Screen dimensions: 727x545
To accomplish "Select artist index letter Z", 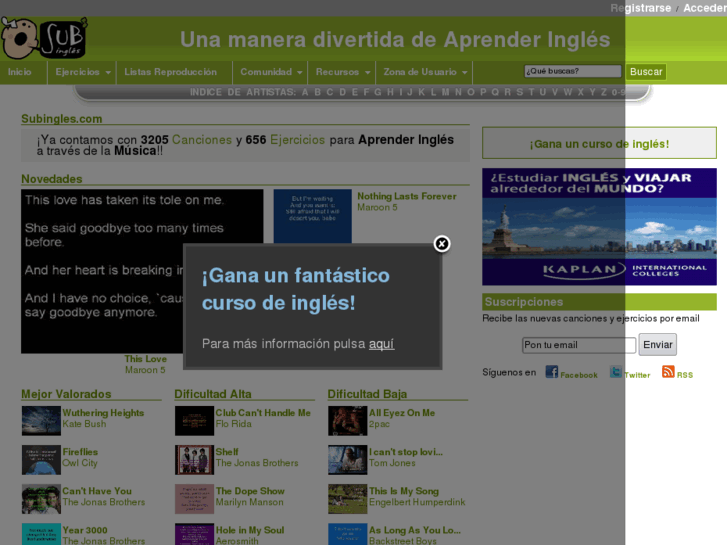I will pos(603,92).
